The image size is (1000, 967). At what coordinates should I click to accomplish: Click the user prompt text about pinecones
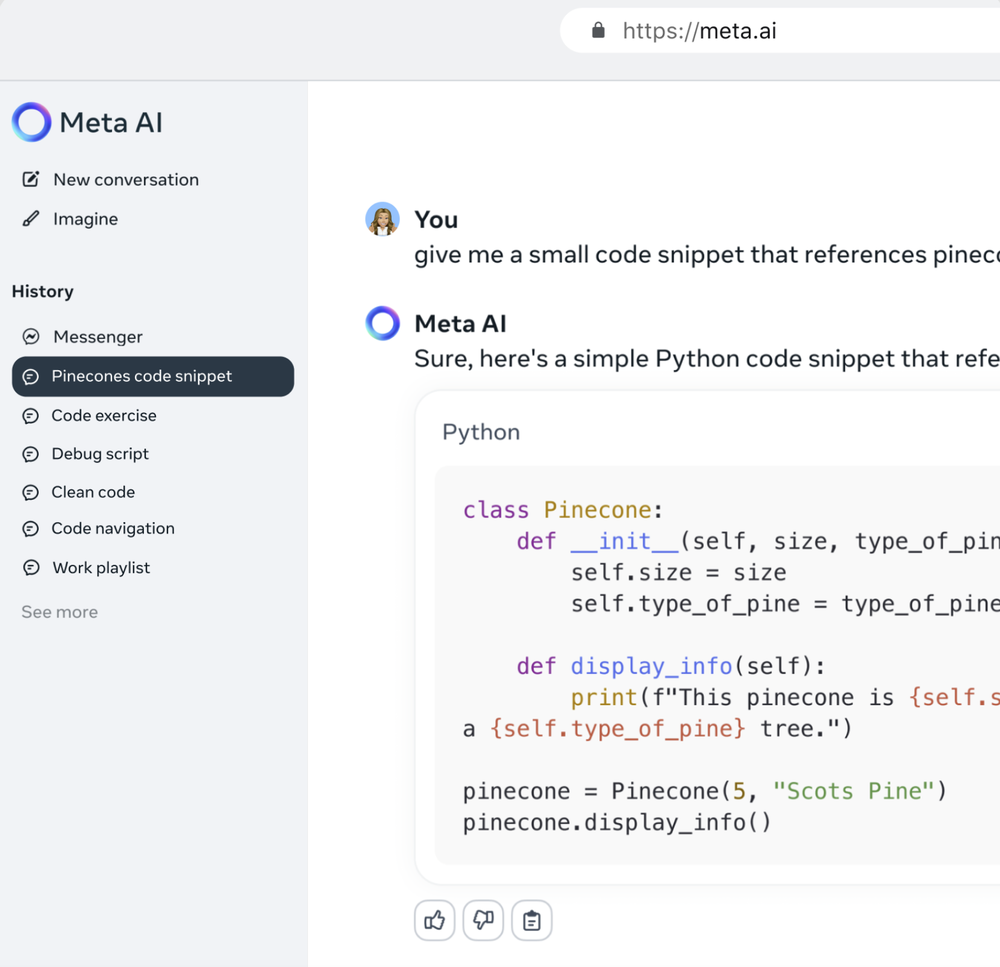pyautogui.click(x=707, y=255)
